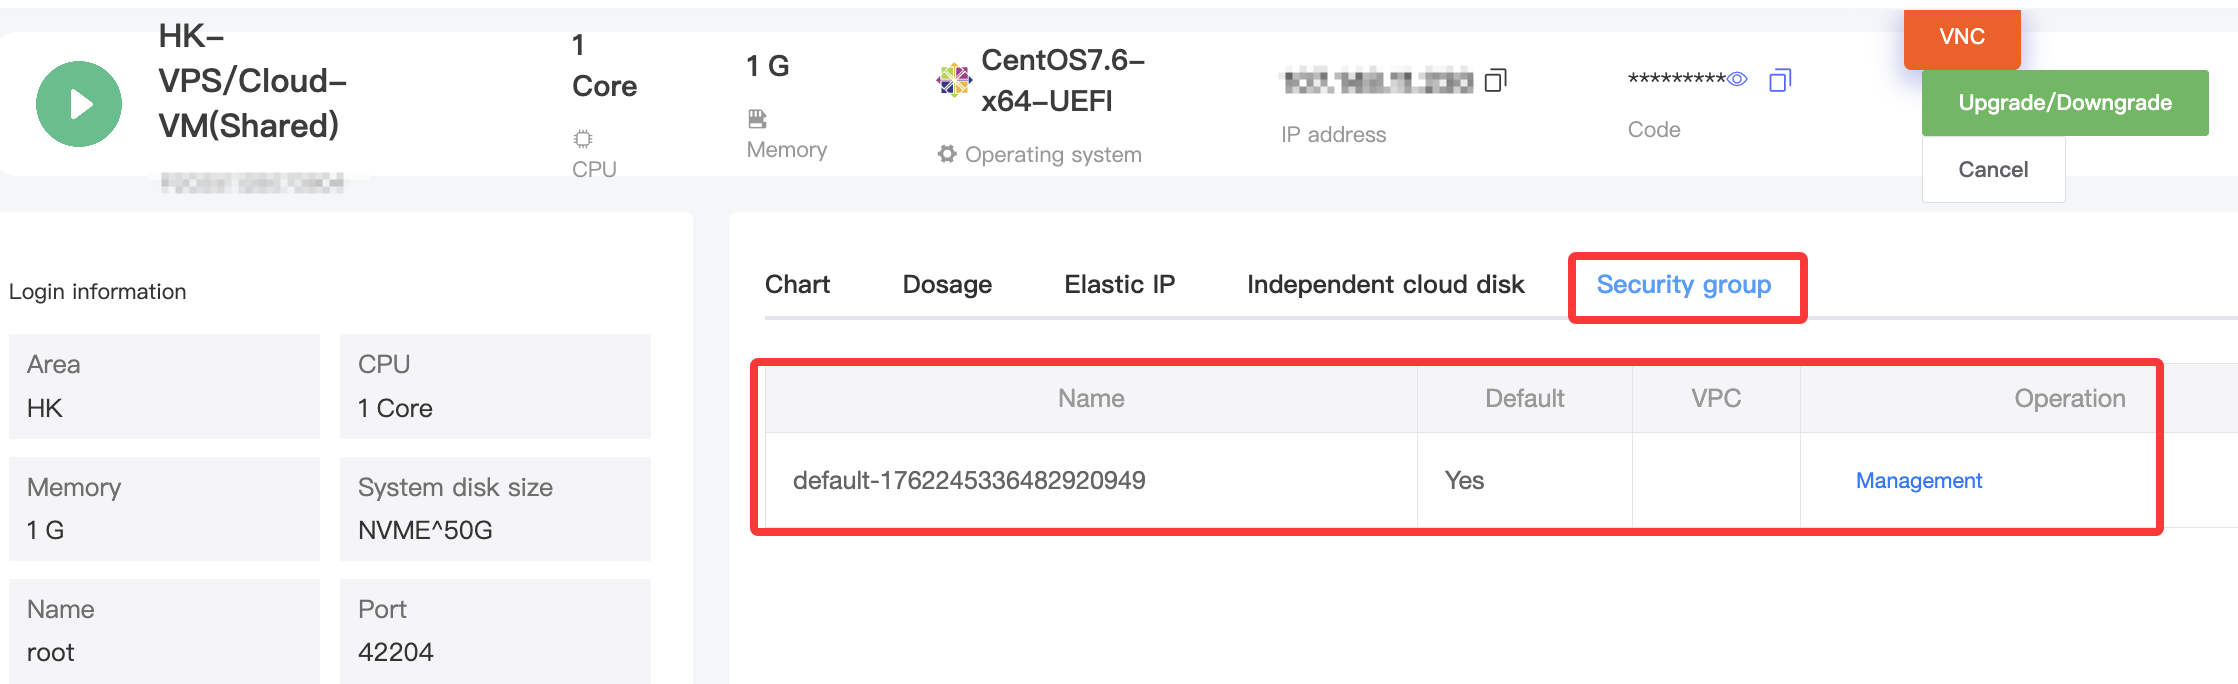Open the Dosage tab
2238x684 pixels.
pos(947,285)
